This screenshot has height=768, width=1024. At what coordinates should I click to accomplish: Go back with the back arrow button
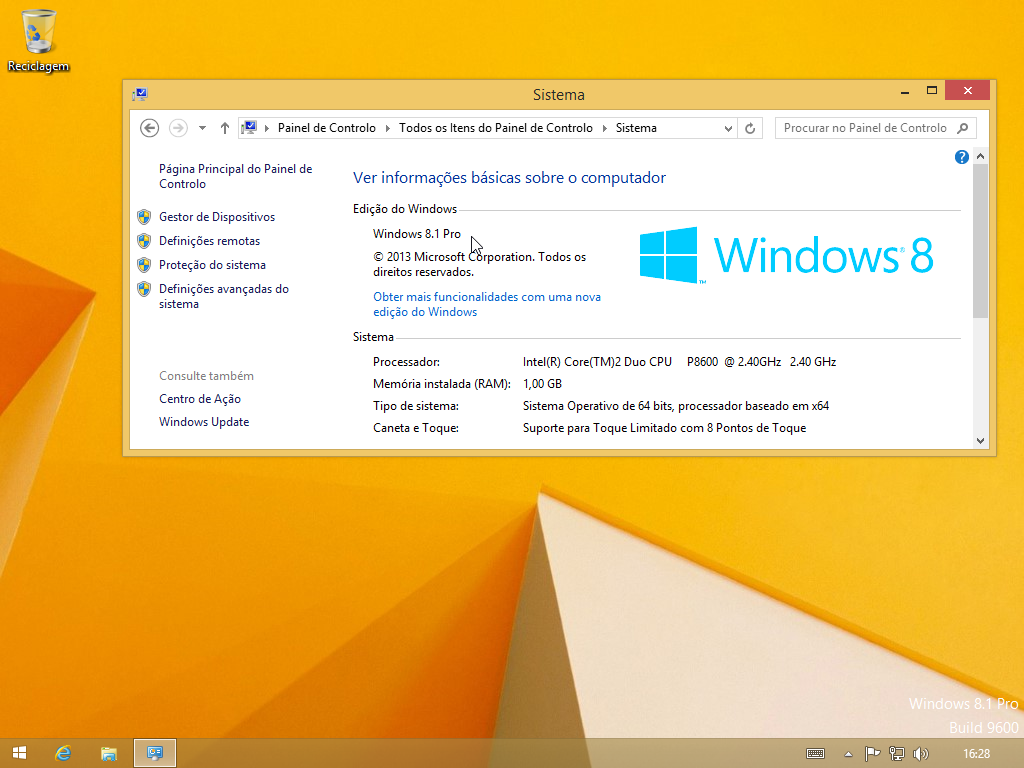[x=150, y=128]
